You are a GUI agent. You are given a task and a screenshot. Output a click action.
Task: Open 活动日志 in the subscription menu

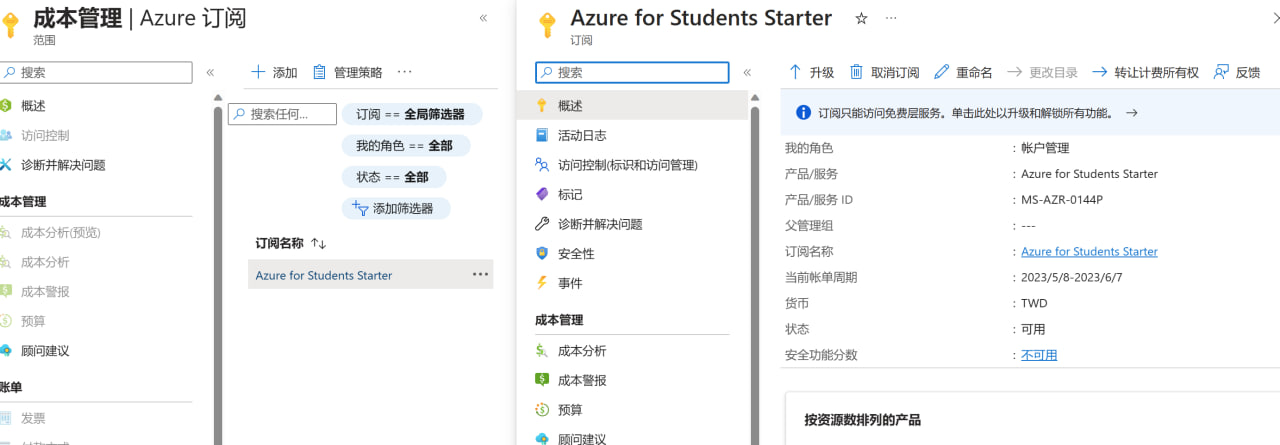coord(582,135)
